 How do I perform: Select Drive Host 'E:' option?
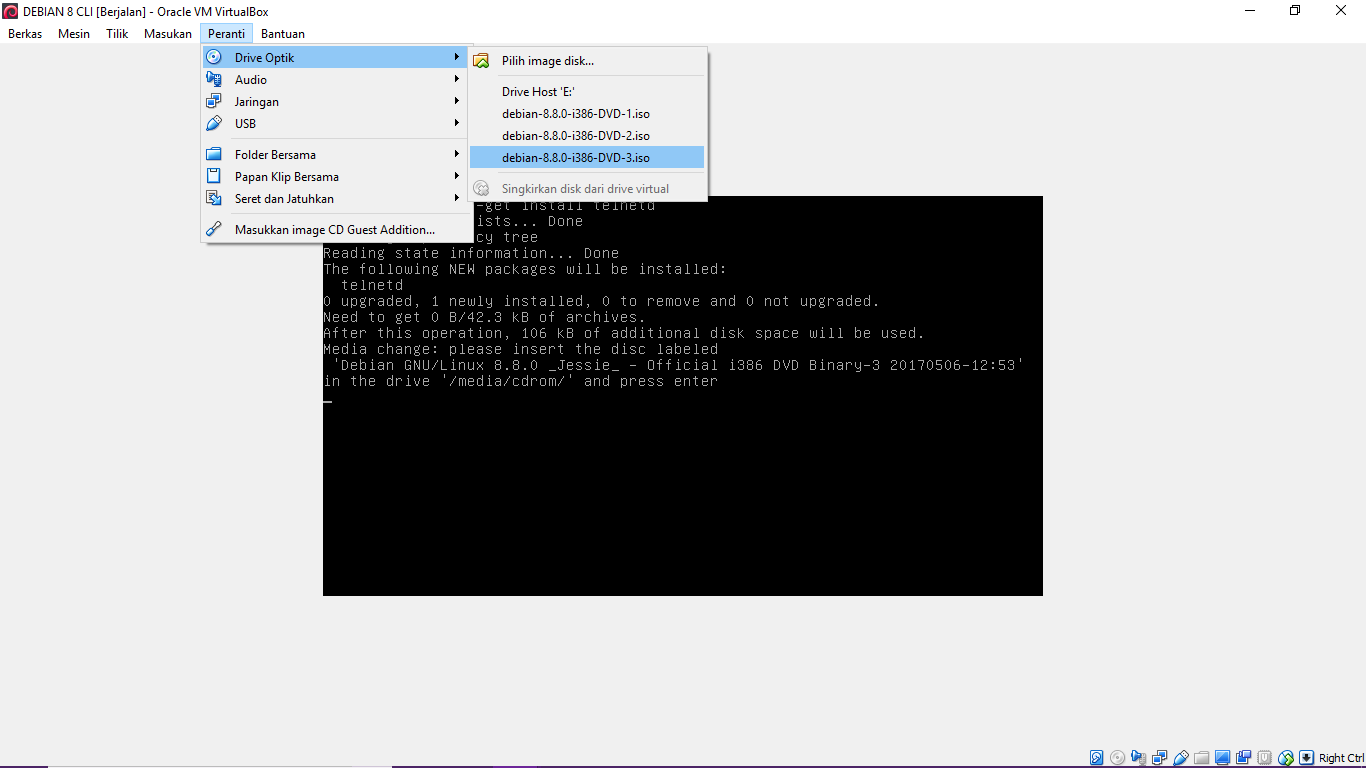tap(588, 91)
